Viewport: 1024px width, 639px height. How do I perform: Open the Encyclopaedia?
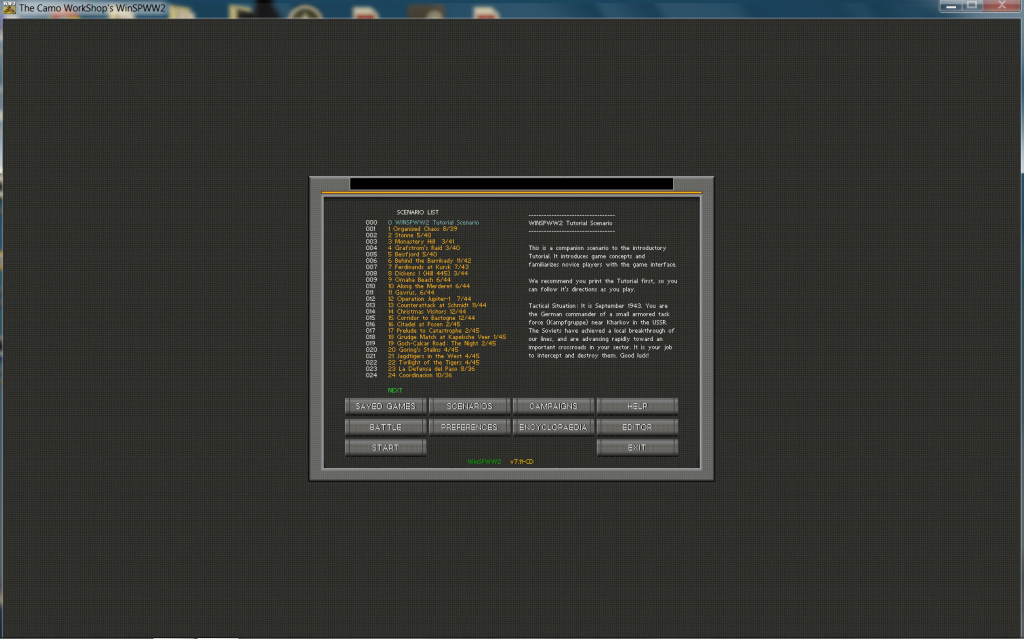pyautogui.click(x=553, y=427)
